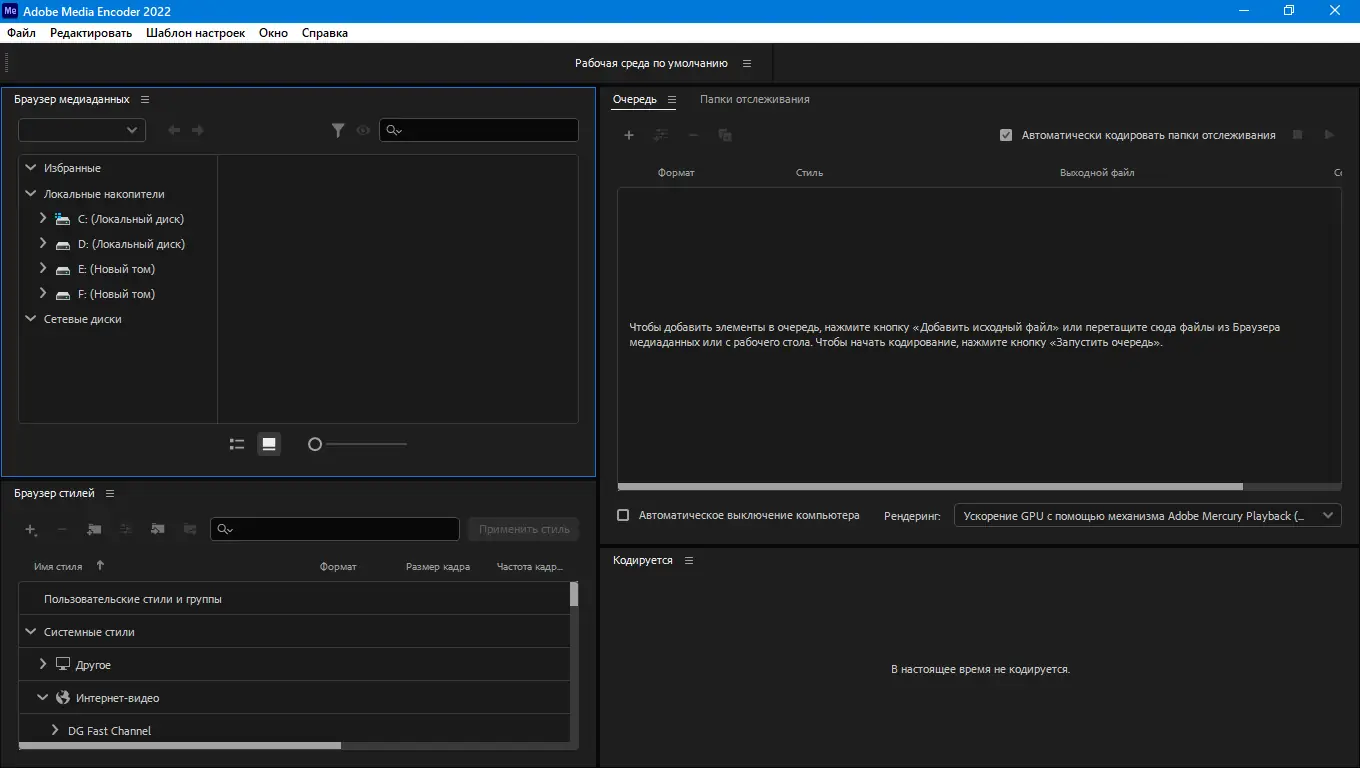Expand the Другое style group
The width and height of the screenshot is (1360, 768).
tap(43, 664)
